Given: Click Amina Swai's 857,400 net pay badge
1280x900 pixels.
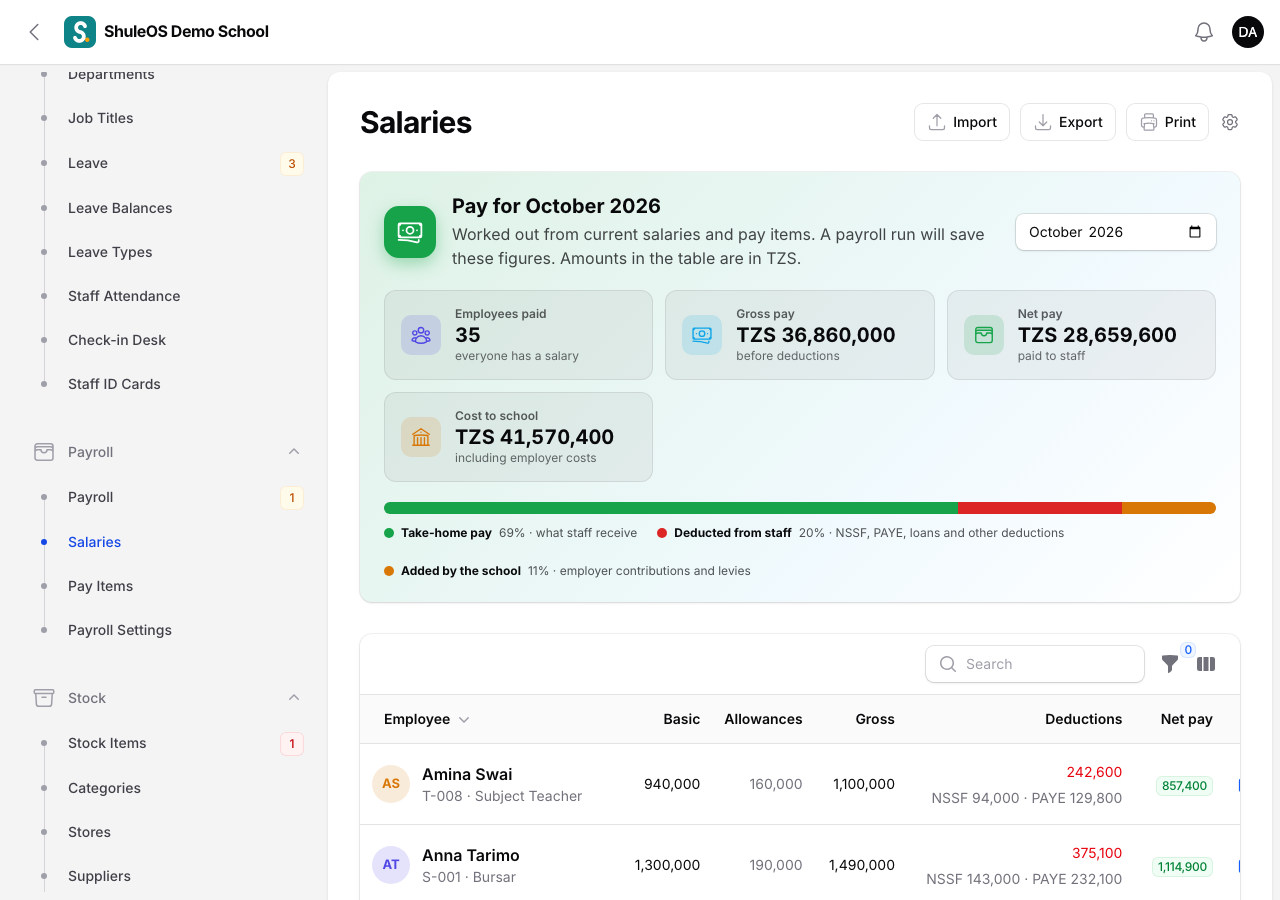Looking at the screenshot, I should pyautogui.click(x=1184, y=786).
